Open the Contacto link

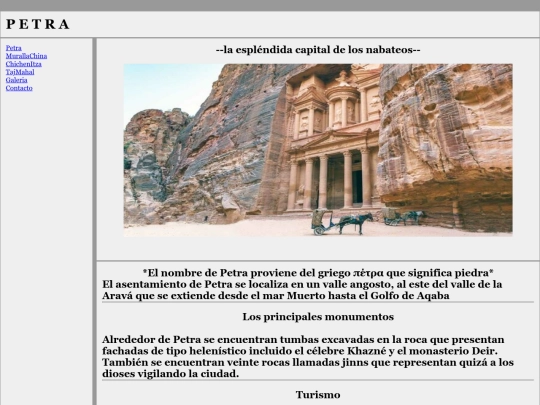[19, 88]
